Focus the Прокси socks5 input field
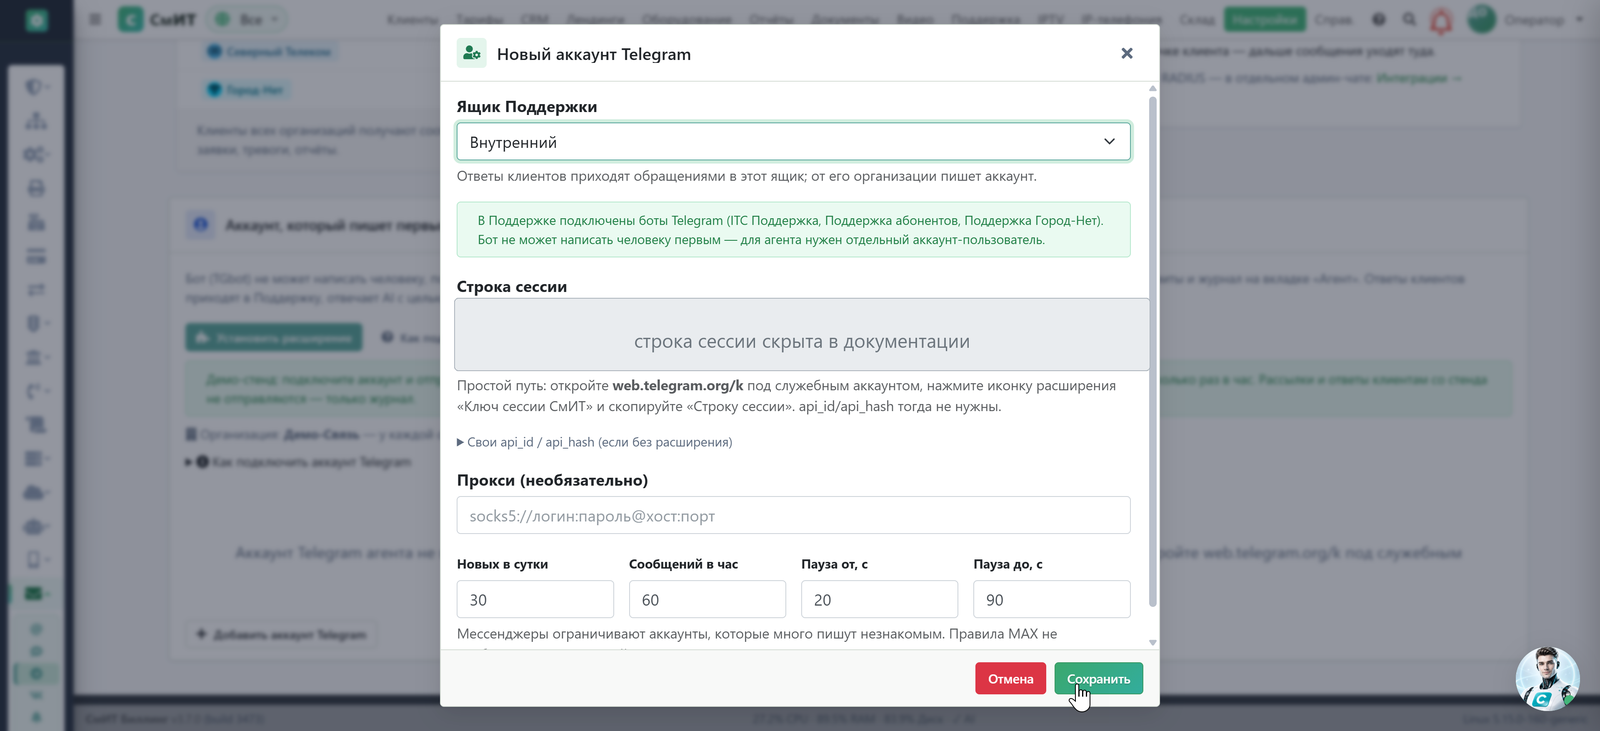Viewport: 1600px width, 731px height. [794, 515]
